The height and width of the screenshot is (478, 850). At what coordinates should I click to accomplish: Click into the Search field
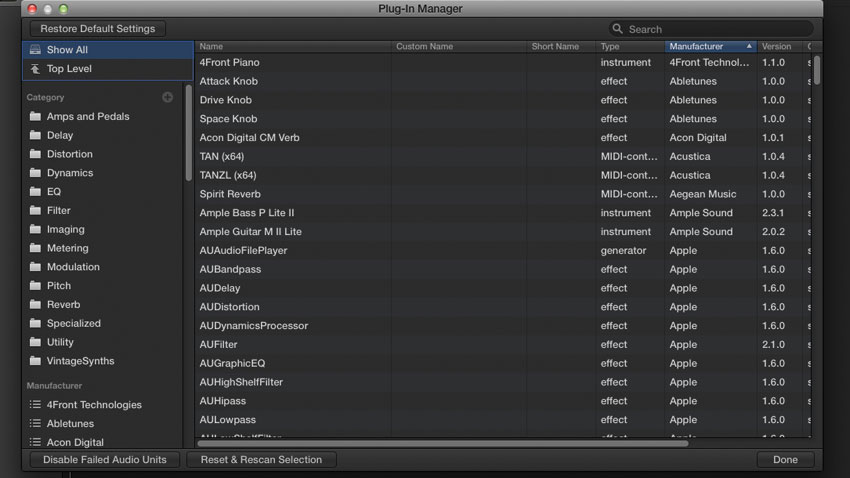(x=711, y=29)
